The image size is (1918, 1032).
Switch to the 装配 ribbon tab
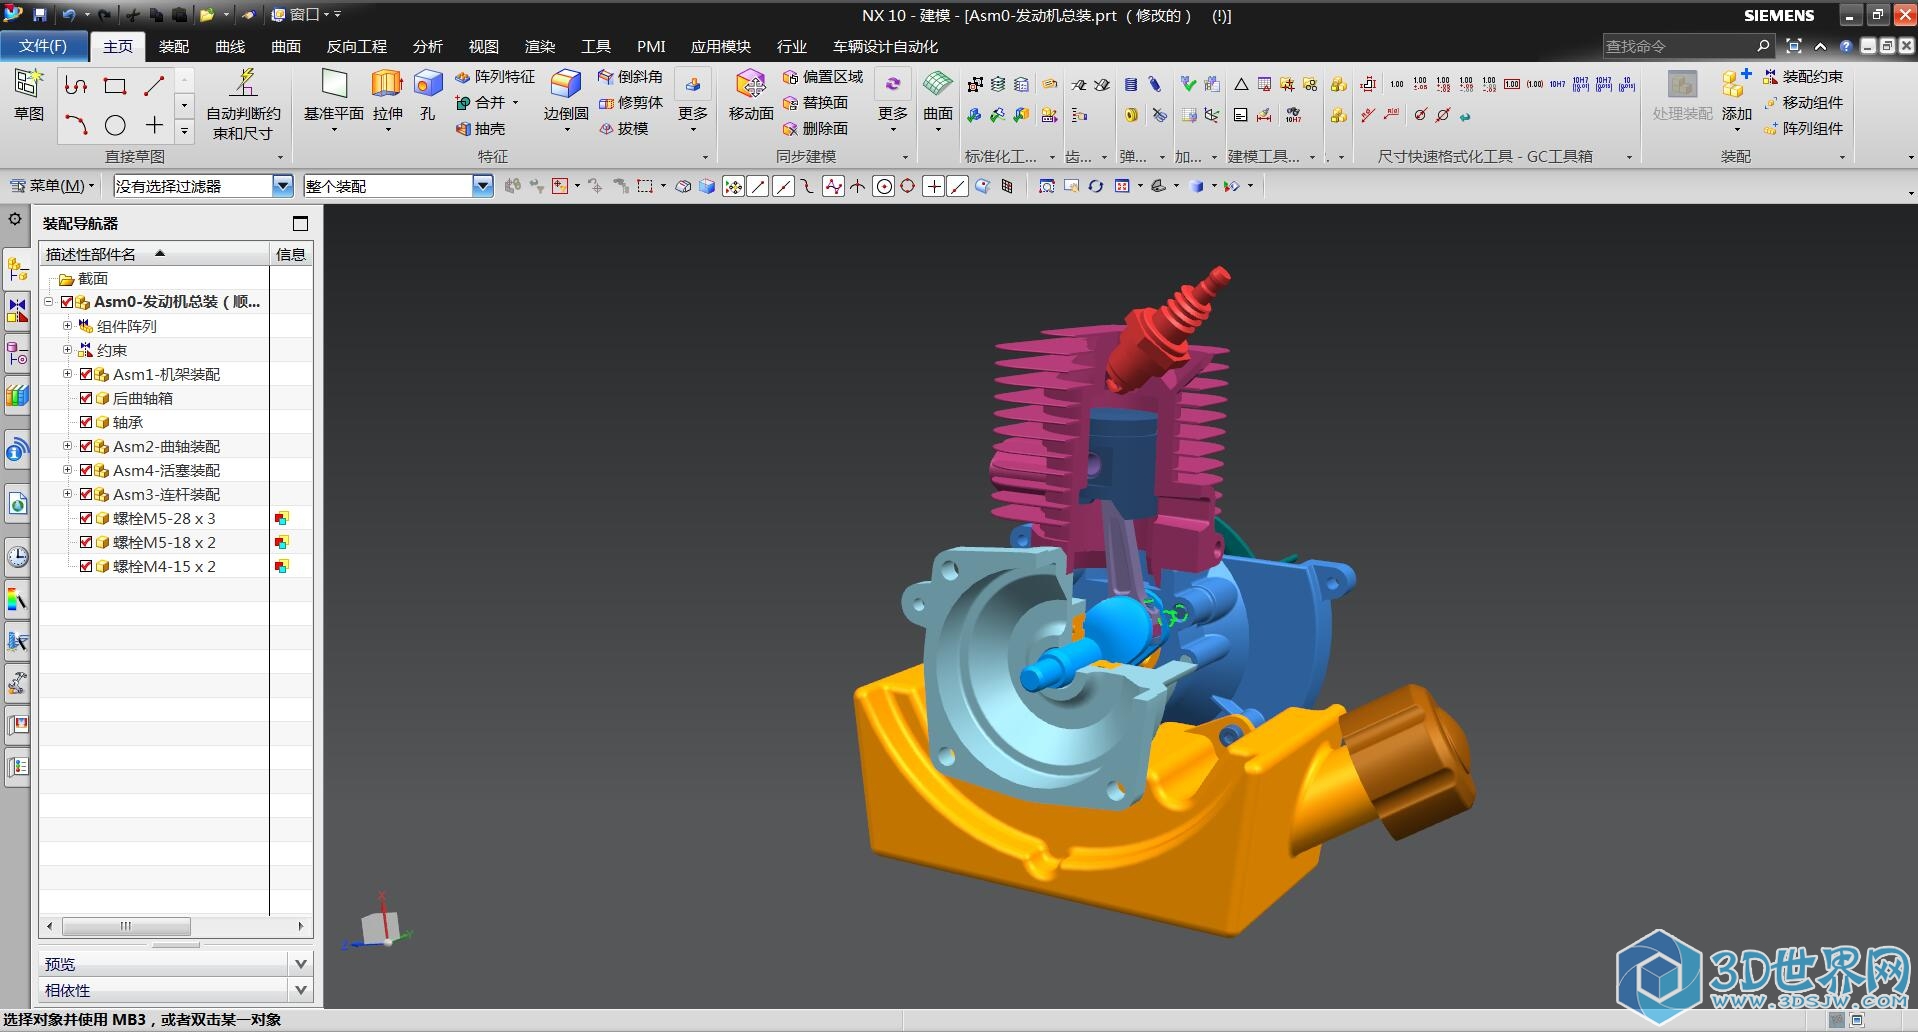pos(173,47)
